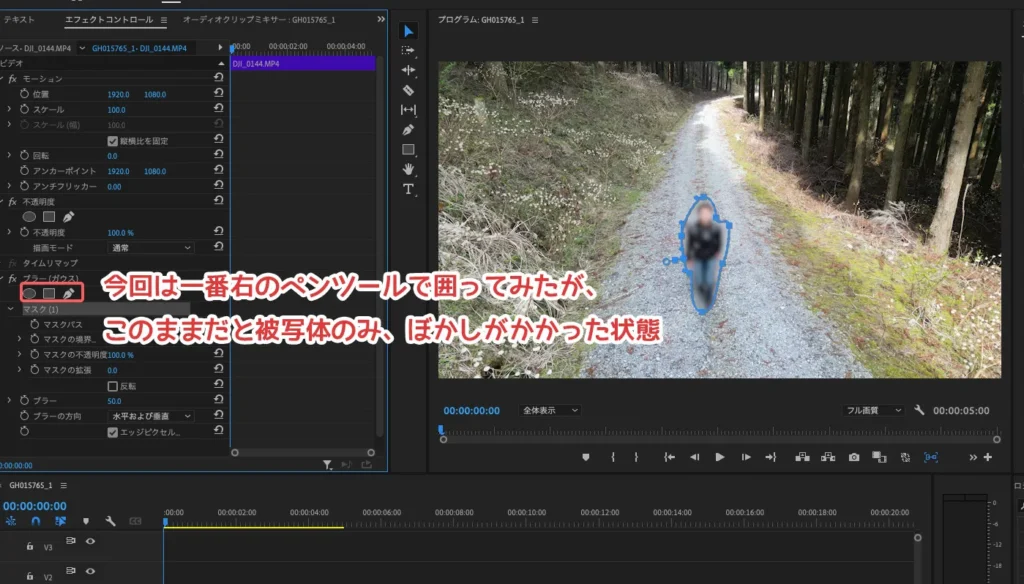Create ellipse mask under Gaussian blur effect
Screen dimensions: 1024x584
(x=30, y=293)
